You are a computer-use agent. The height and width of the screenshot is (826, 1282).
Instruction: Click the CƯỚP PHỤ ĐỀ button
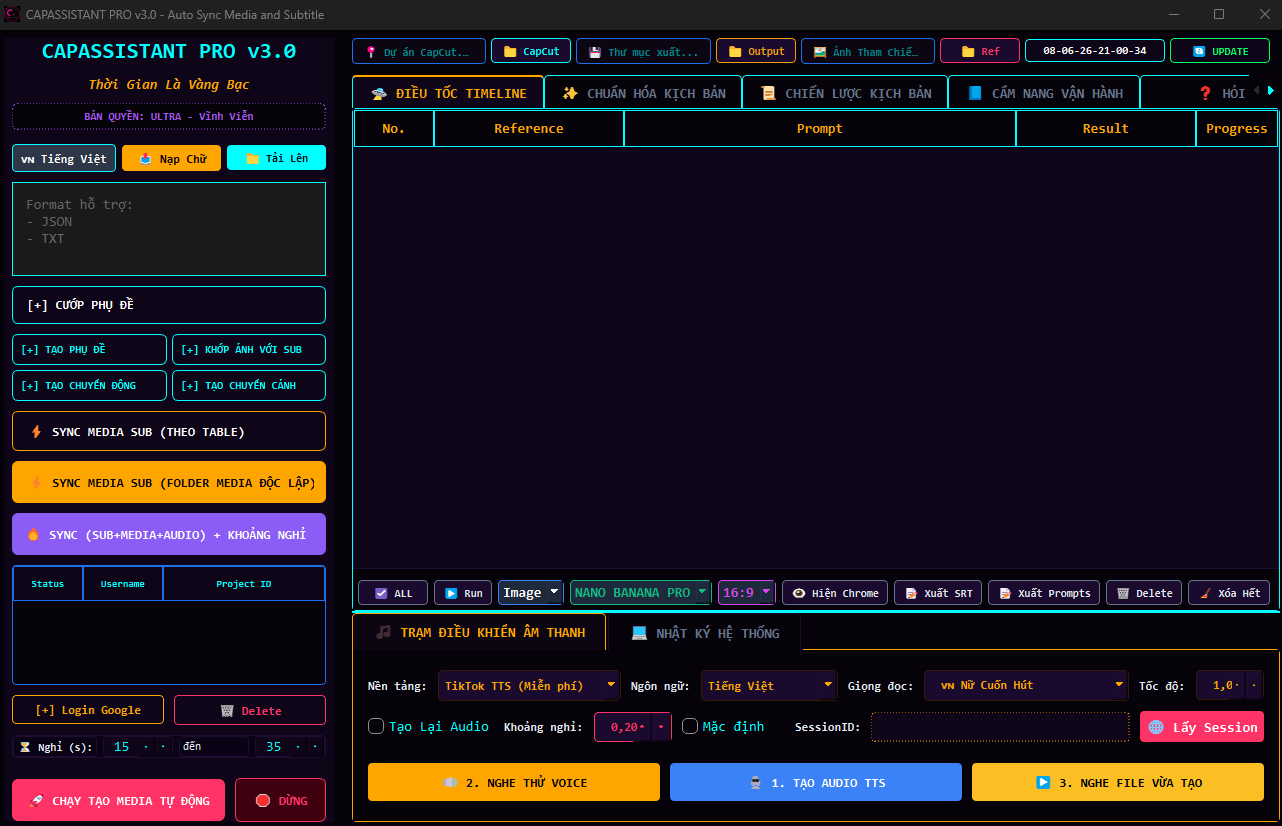click(169, 305)
